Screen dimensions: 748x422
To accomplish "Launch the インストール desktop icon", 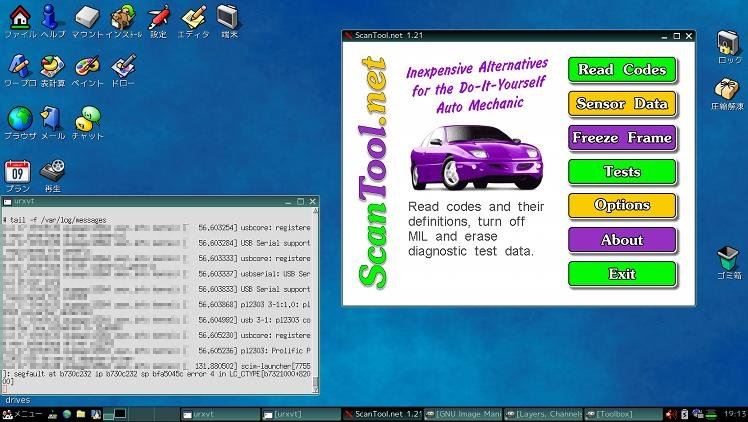I will point(124,21).
